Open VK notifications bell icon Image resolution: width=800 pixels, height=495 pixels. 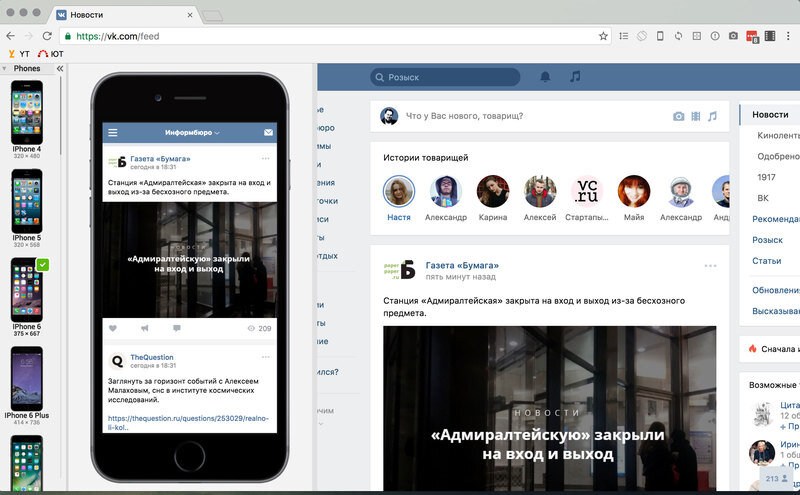545,77
